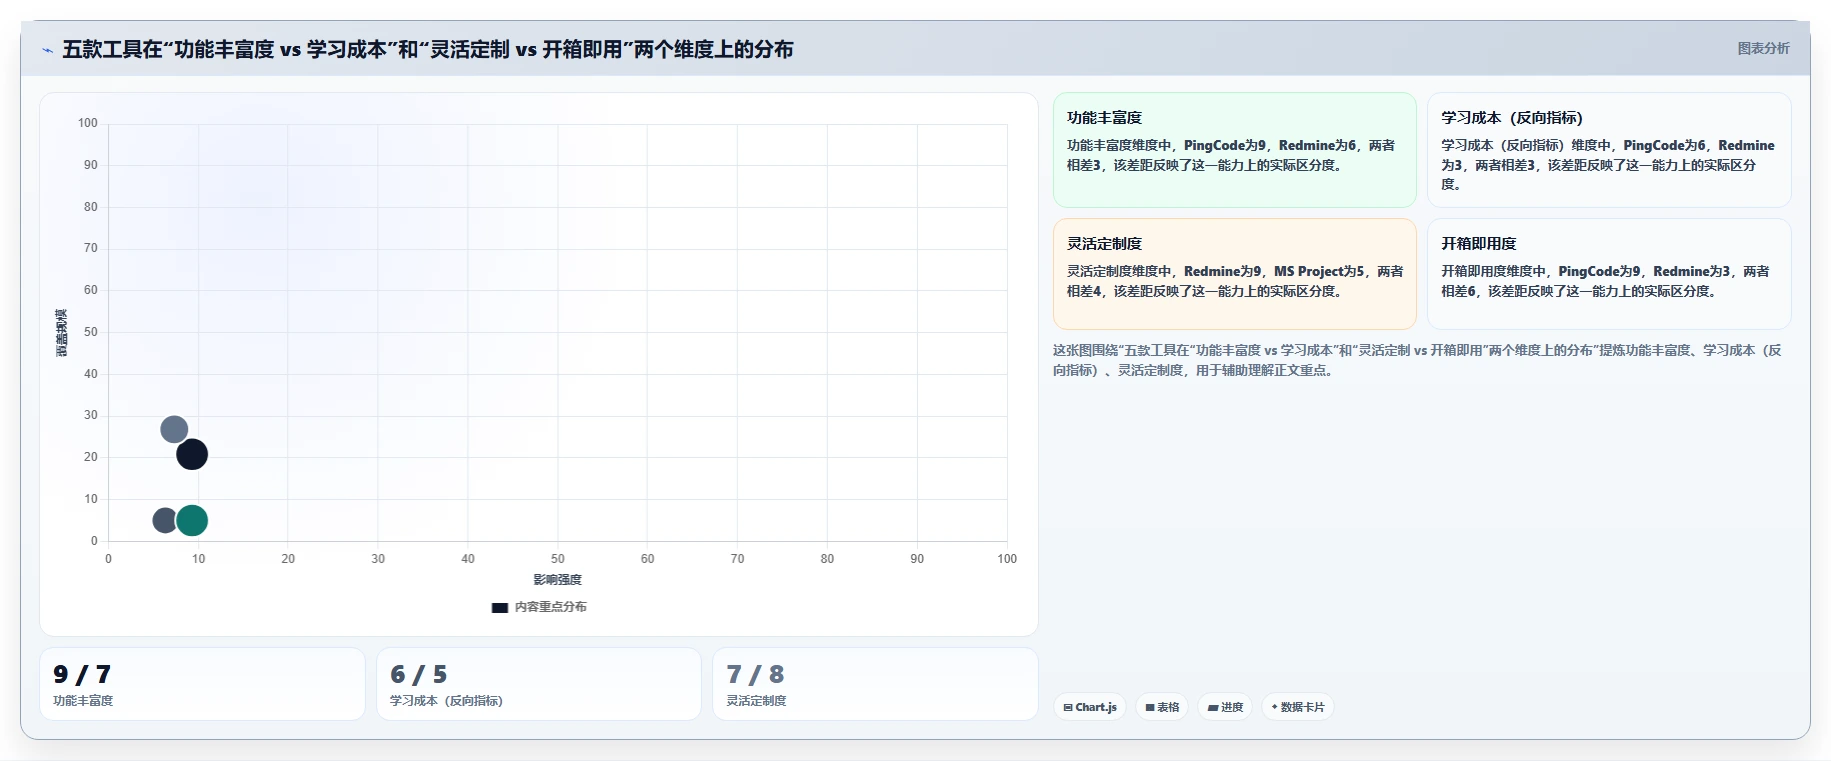Image resolution: width=1831 pixels, height=761 pixels.
Task: Open the 学习成本（反向指标）insight card
Action: click(1608, 150)
